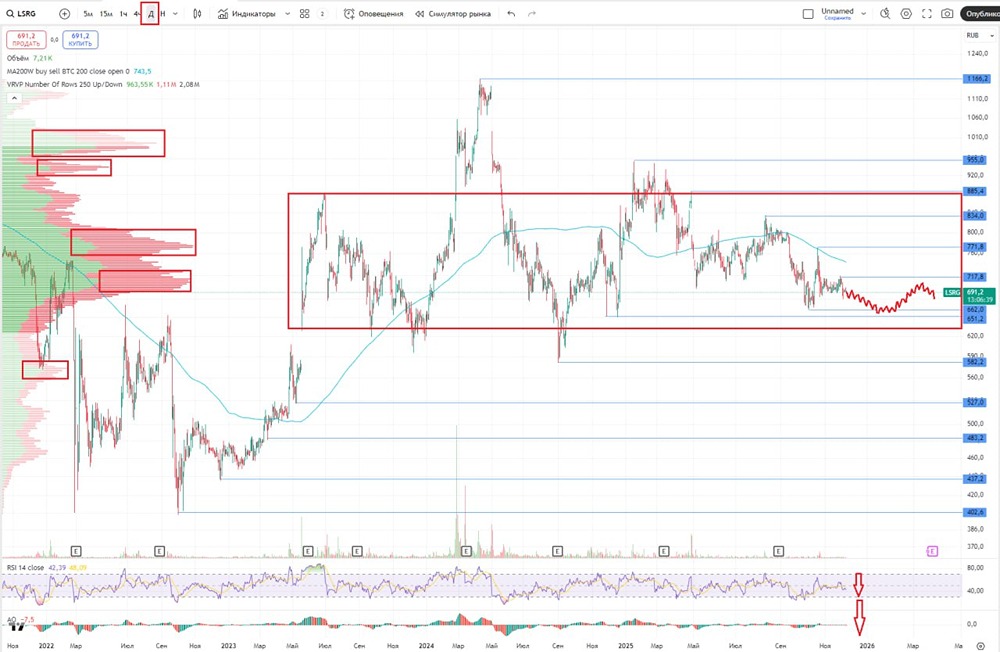
Task: Open the layout grid selector square icon
Action: coord(808,13)
